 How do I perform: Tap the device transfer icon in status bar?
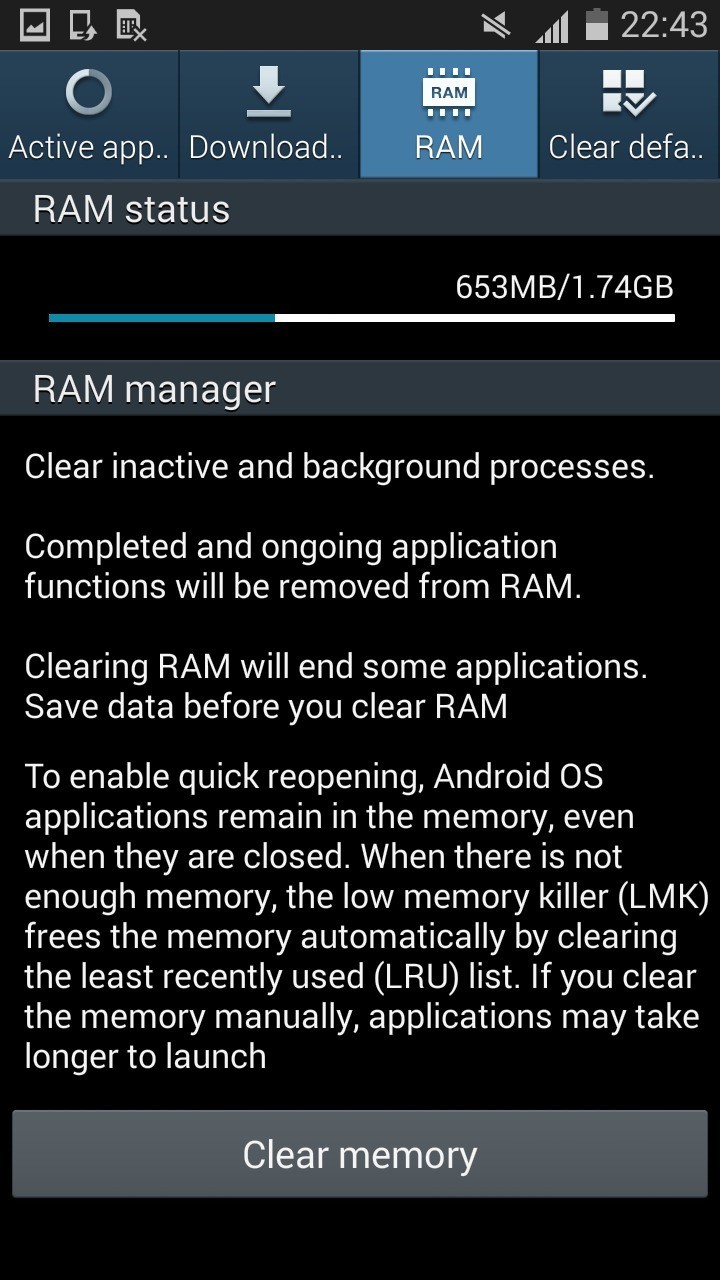coord(82,25)
